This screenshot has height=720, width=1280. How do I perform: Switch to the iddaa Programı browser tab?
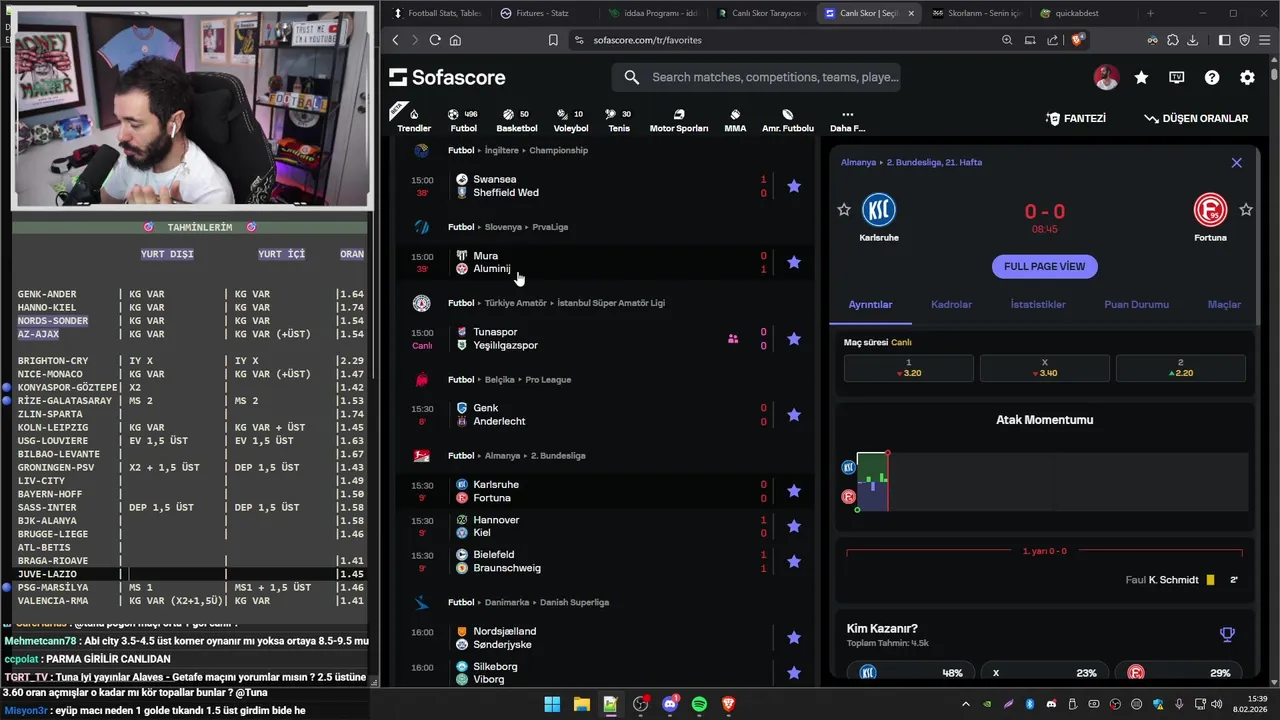click(652, 13)
